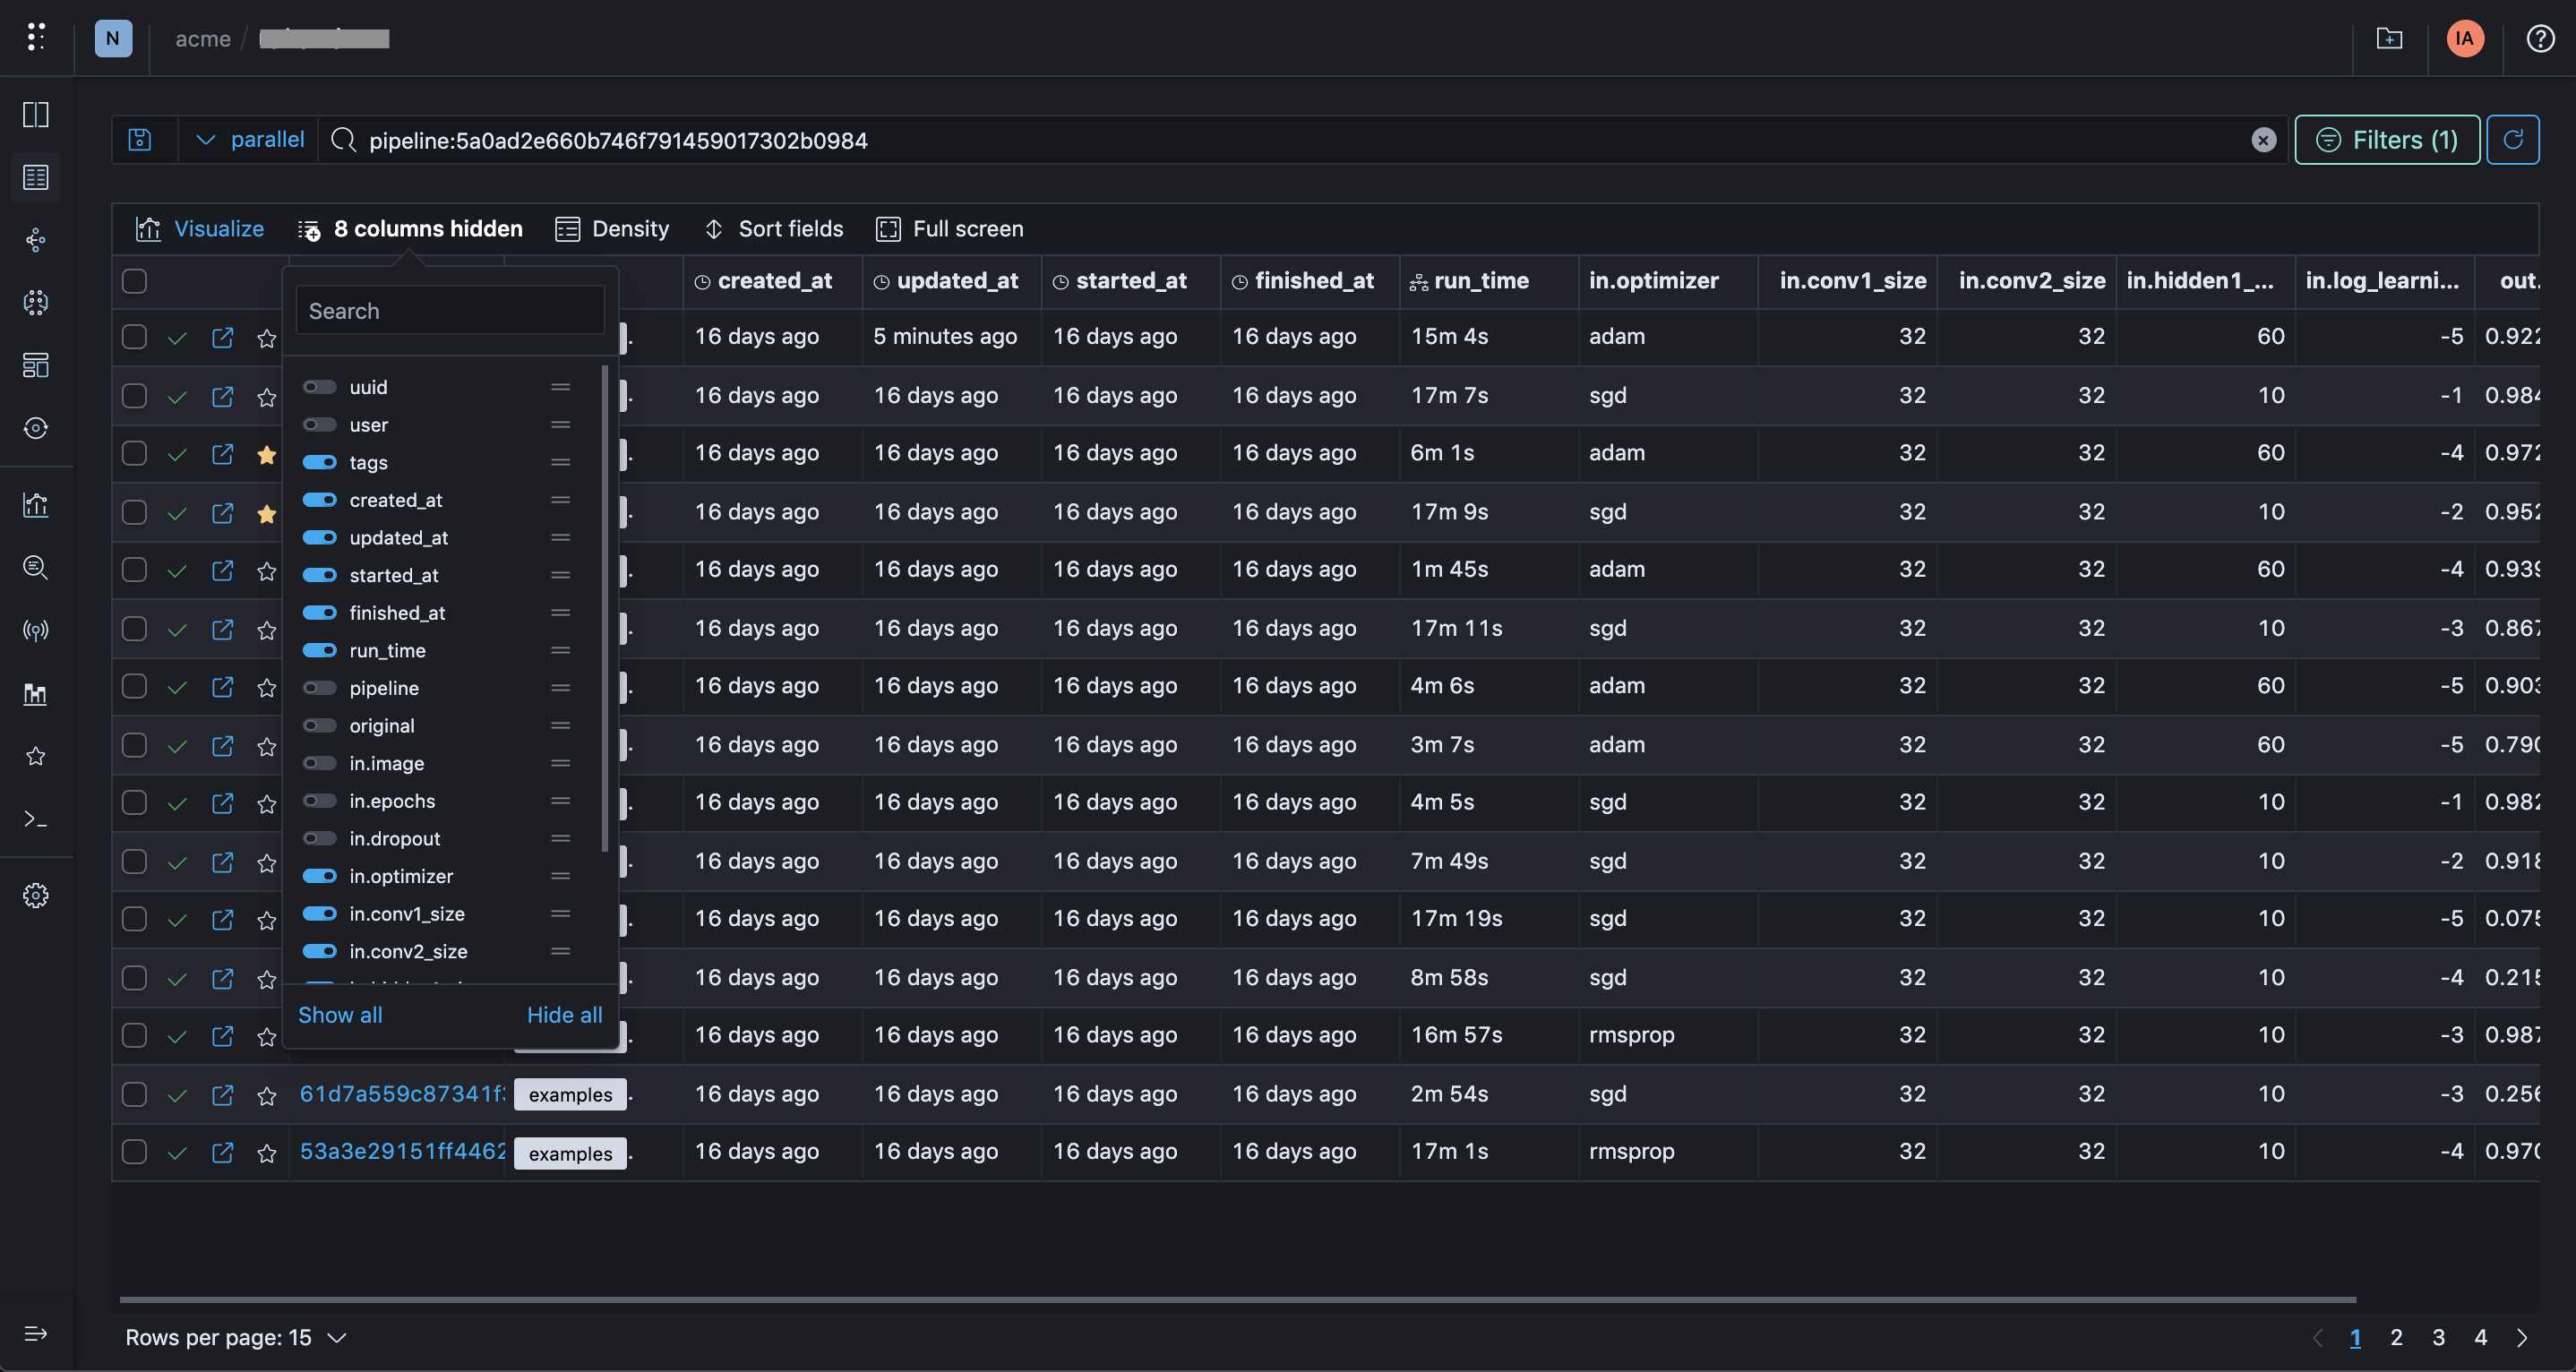The width and height of the screenshot is (2576, 1372).
Task: Show the pipeline column
Action: (x=320, y=688)
